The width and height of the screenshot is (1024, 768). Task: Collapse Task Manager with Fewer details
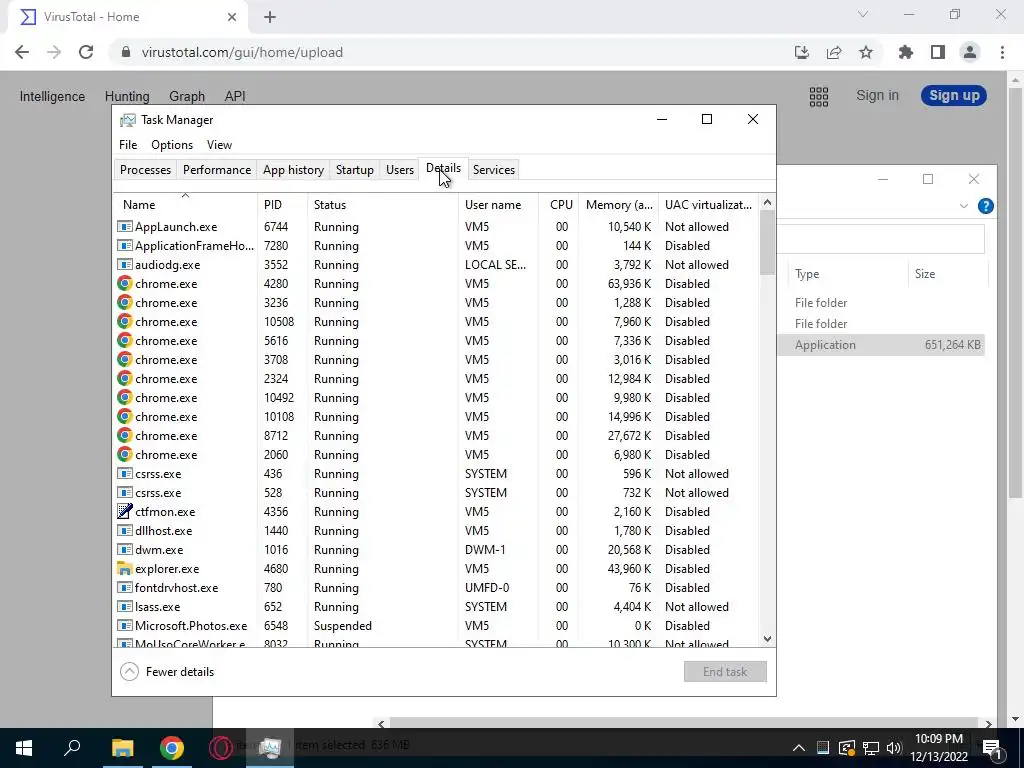(167, 671)
